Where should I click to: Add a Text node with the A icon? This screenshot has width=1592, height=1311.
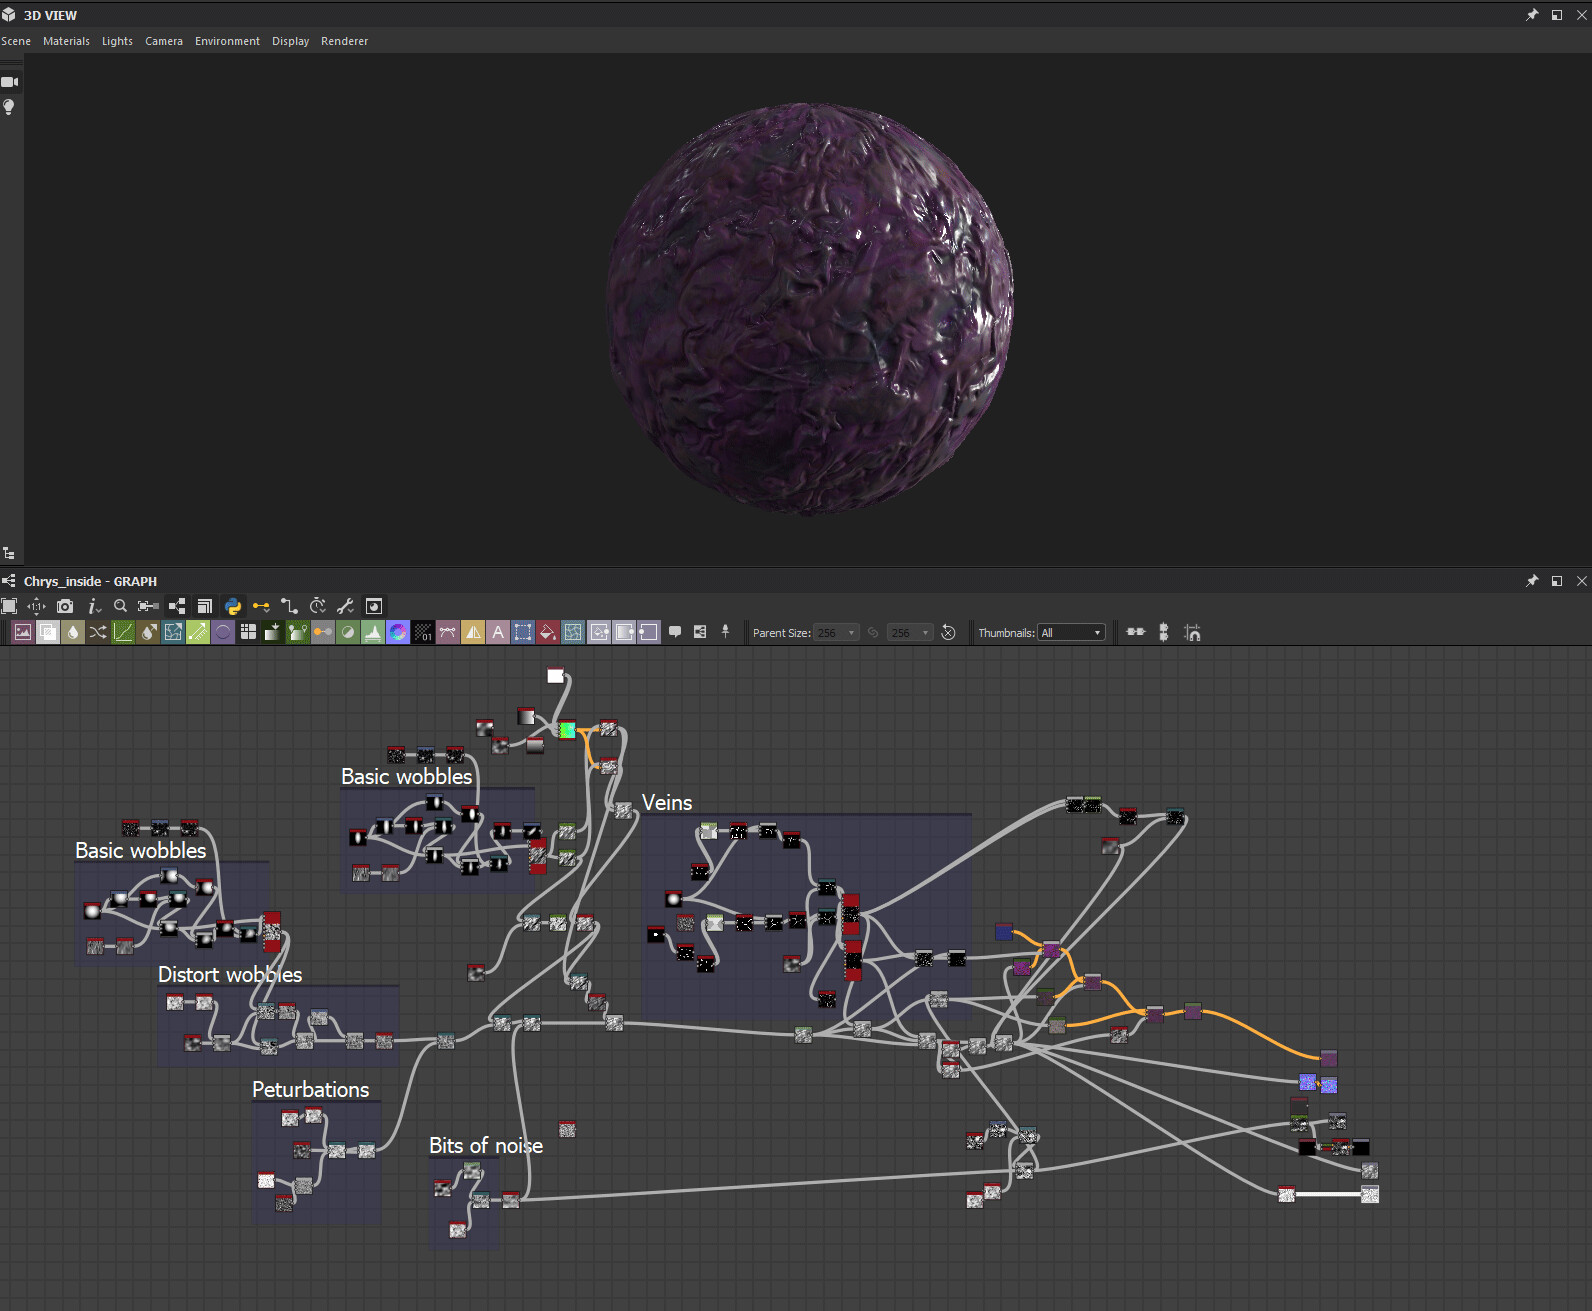(498, 632)
